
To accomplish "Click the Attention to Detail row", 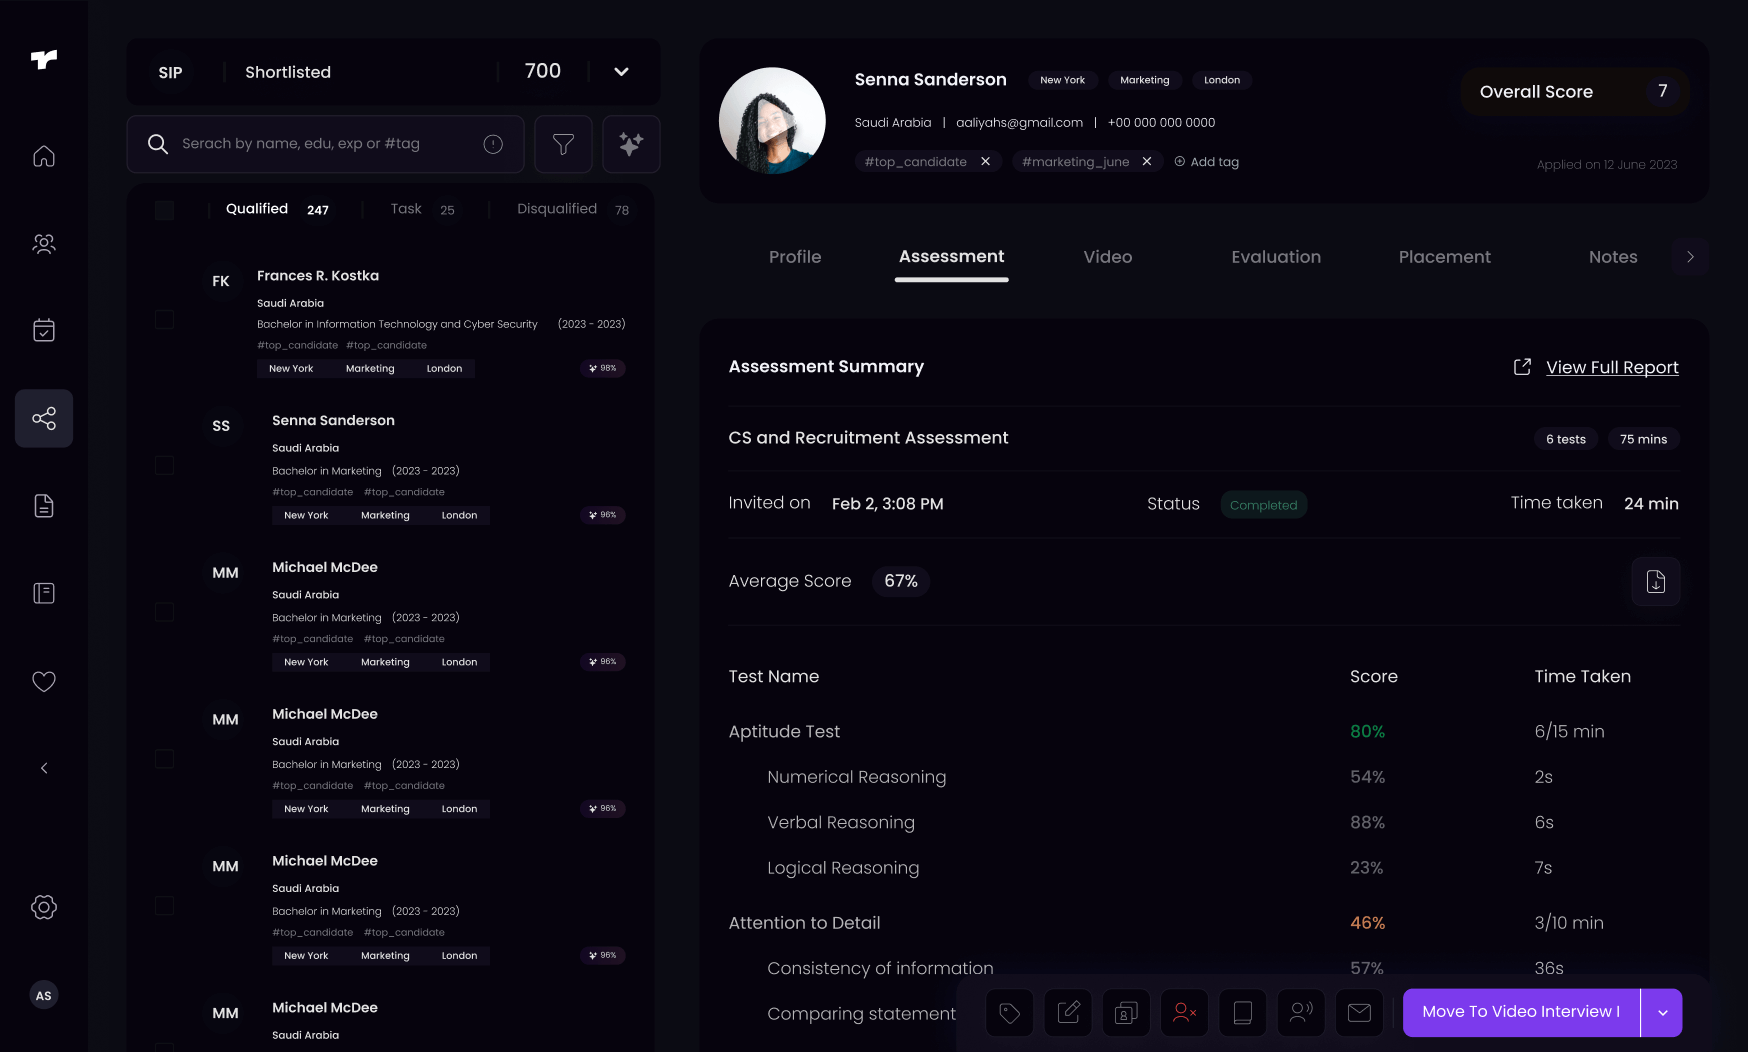I will [x=1203, y=923].
